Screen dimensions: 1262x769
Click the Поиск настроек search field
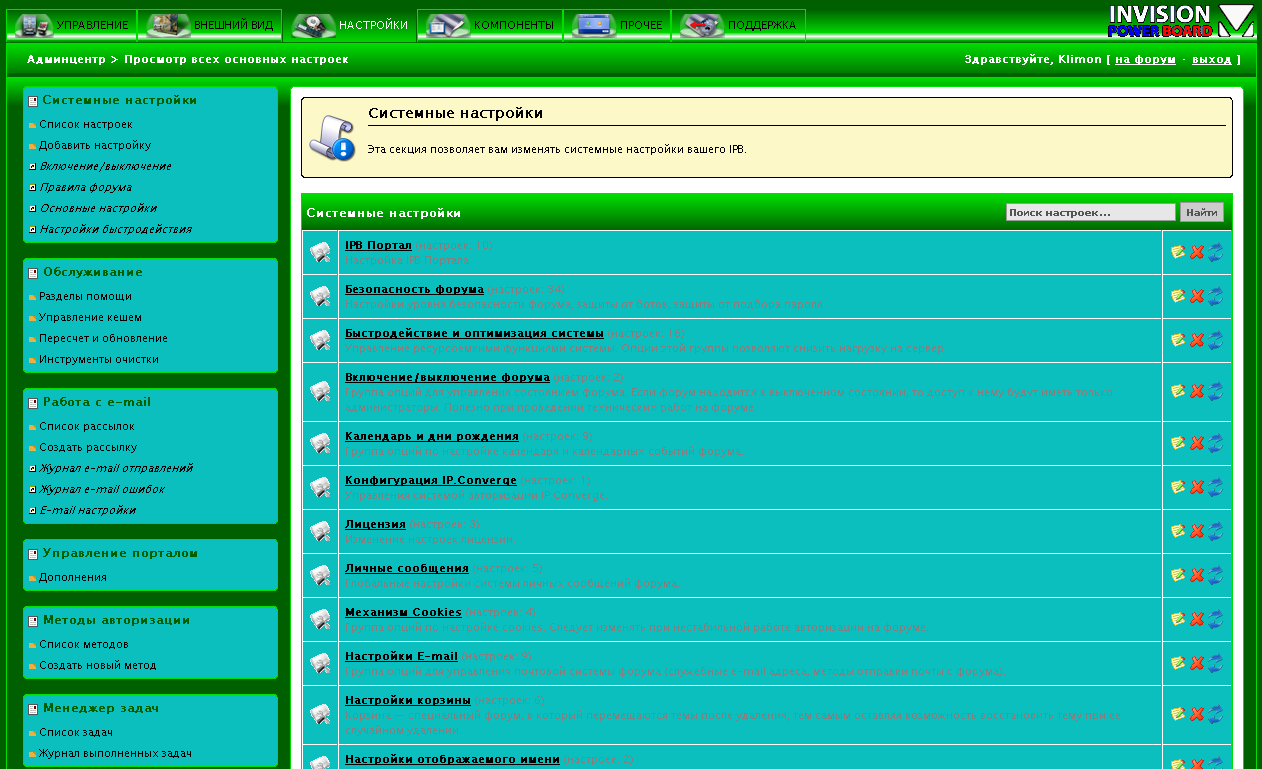tap(1090, 213)
